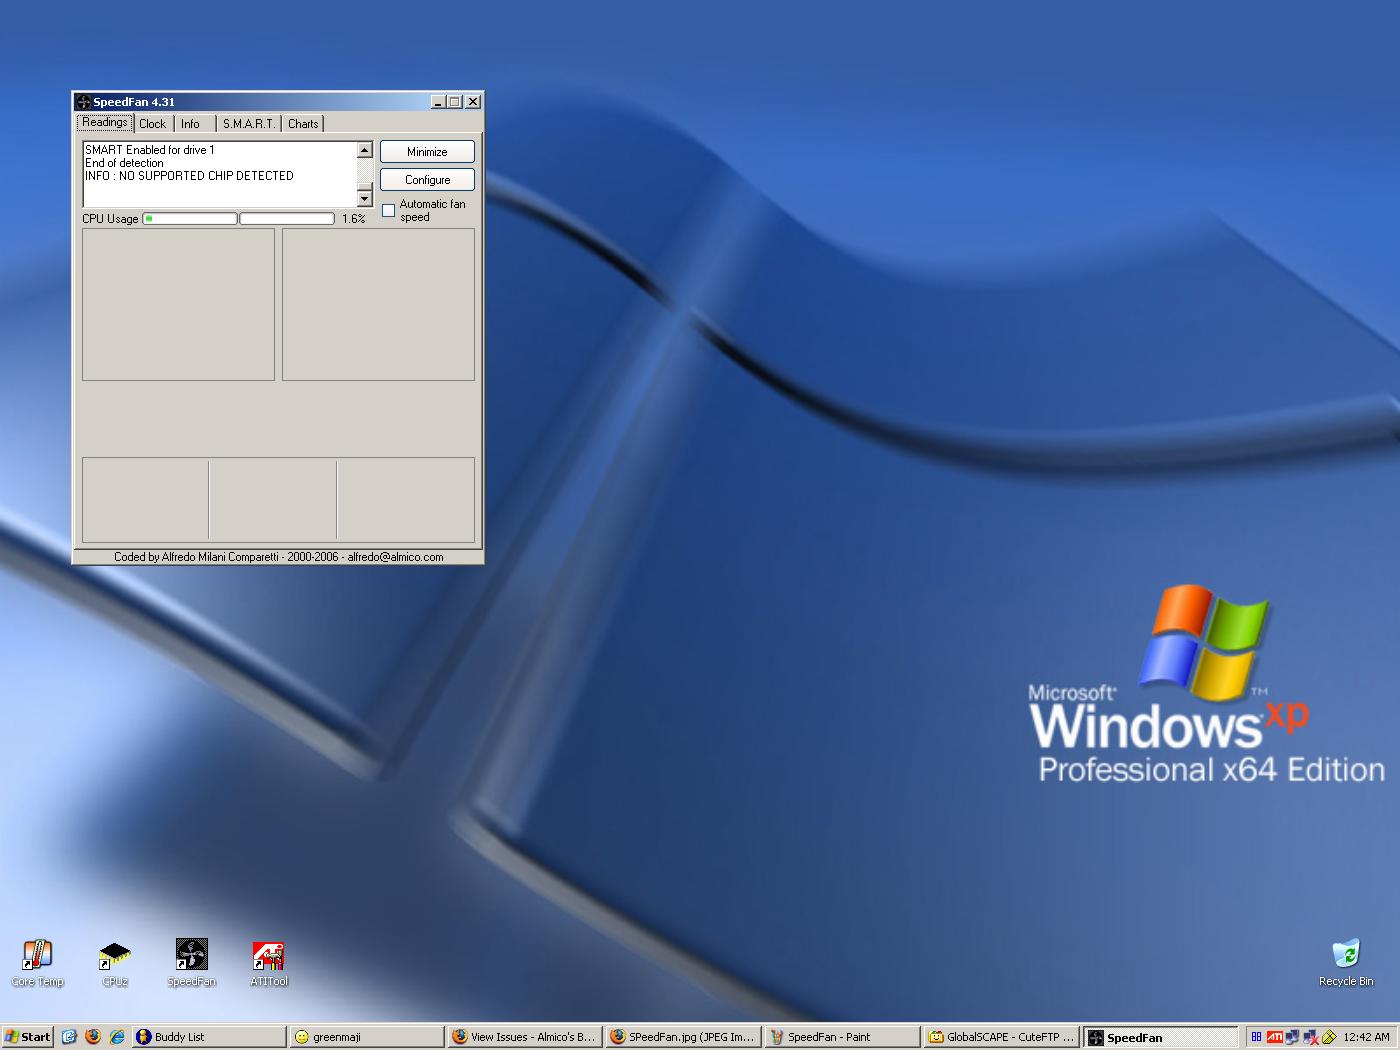
Task: Click the log scroll up arrow
Action: tap(365, 150)
